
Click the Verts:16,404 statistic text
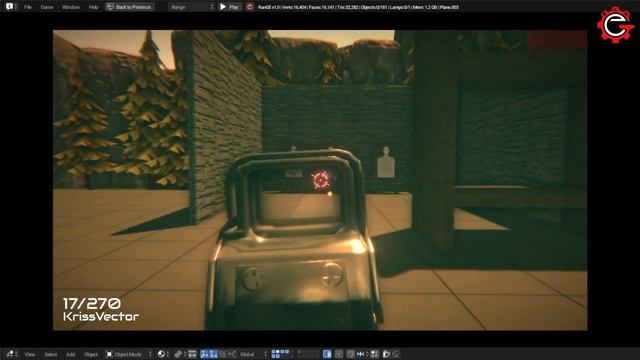point(294,7)
